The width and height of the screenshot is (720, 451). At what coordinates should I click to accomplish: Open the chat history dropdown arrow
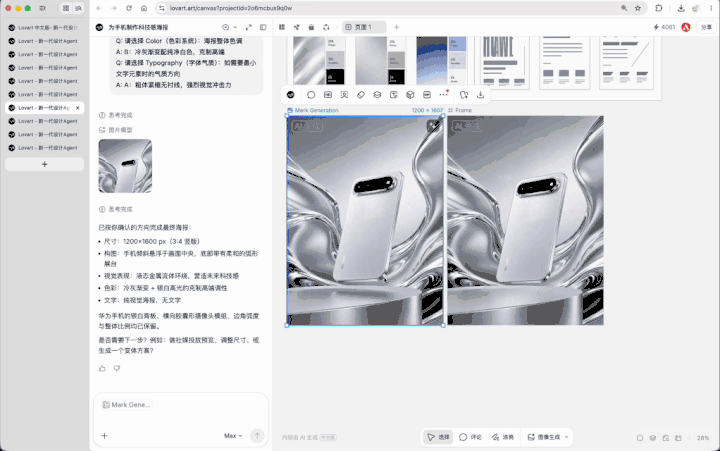[x=235, y=27]
